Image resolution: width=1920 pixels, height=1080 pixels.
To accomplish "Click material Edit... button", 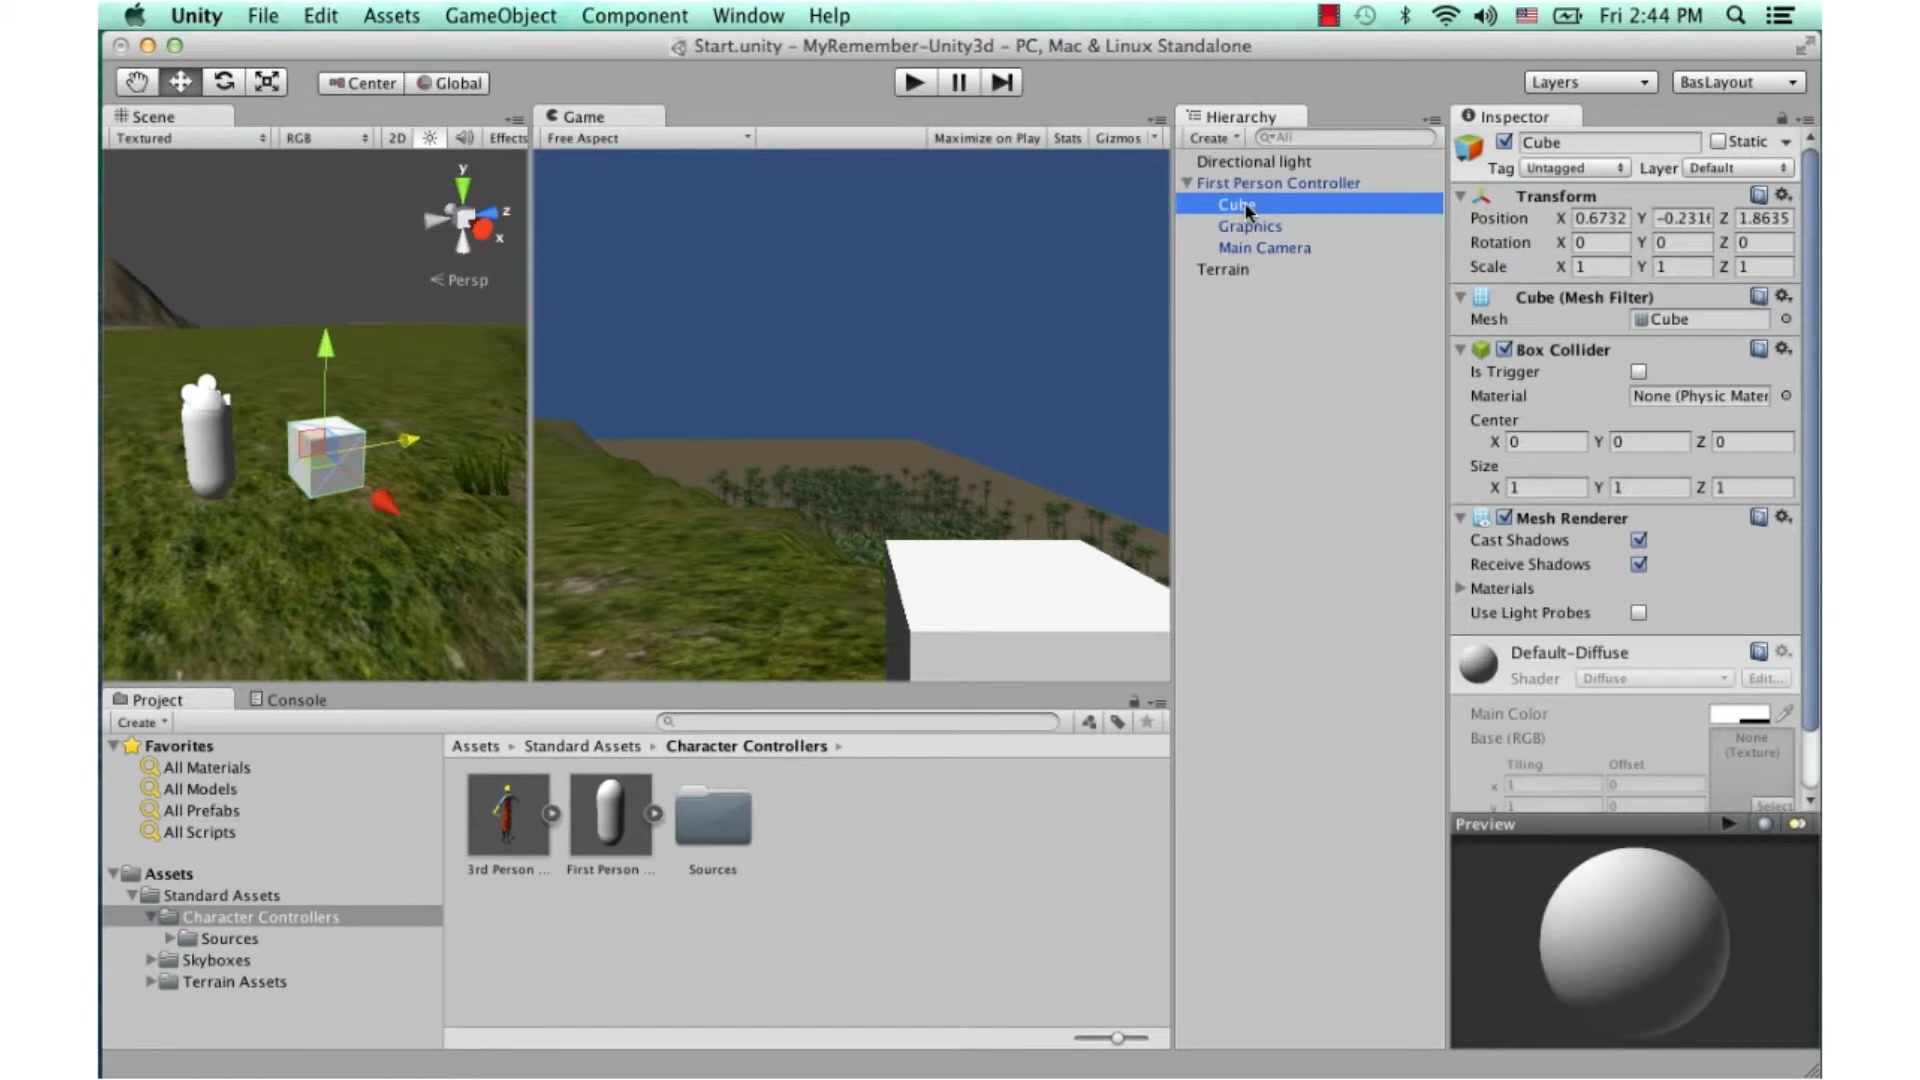I will pos(1766,678).
